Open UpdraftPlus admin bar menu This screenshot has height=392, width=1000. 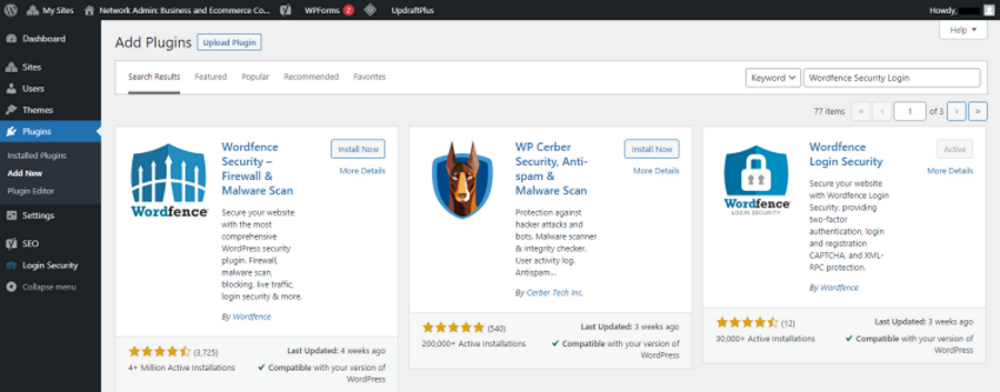click(x=412, y=10)
